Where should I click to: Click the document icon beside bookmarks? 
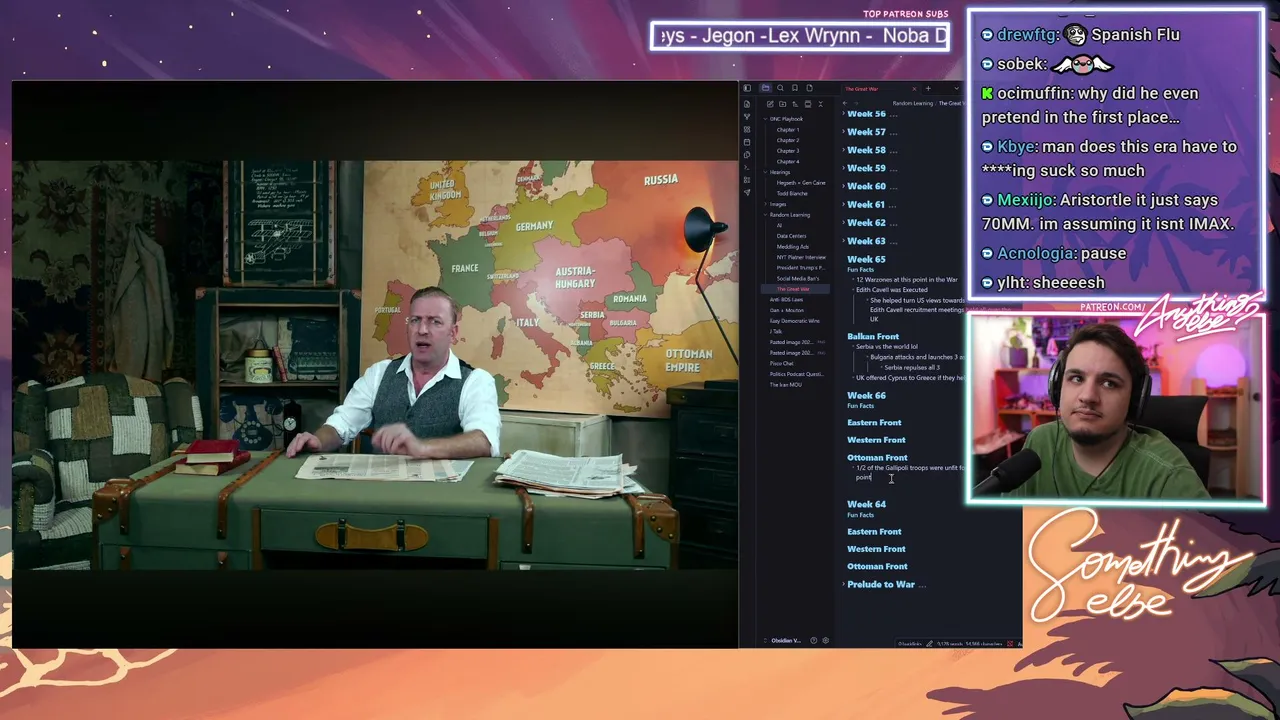coord(809,88)
